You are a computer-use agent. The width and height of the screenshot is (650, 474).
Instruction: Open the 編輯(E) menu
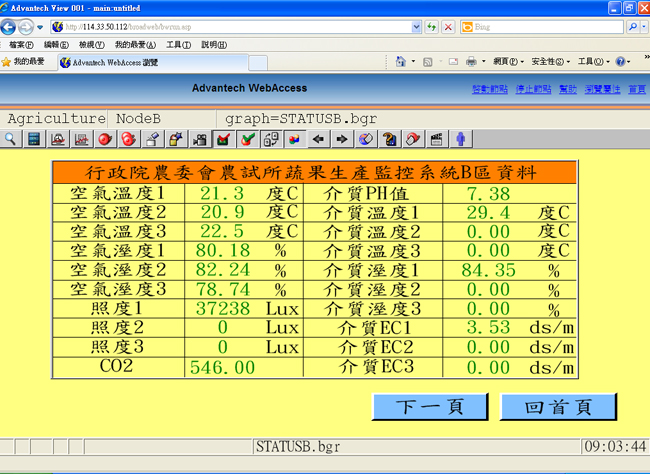coord(56,44)
